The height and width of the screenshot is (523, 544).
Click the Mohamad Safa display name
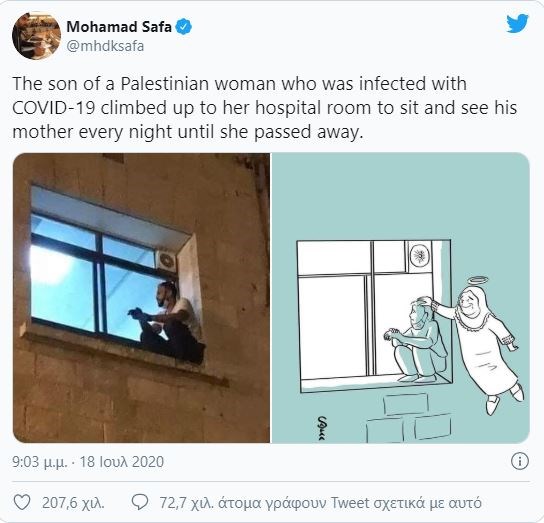pos(119,27)
